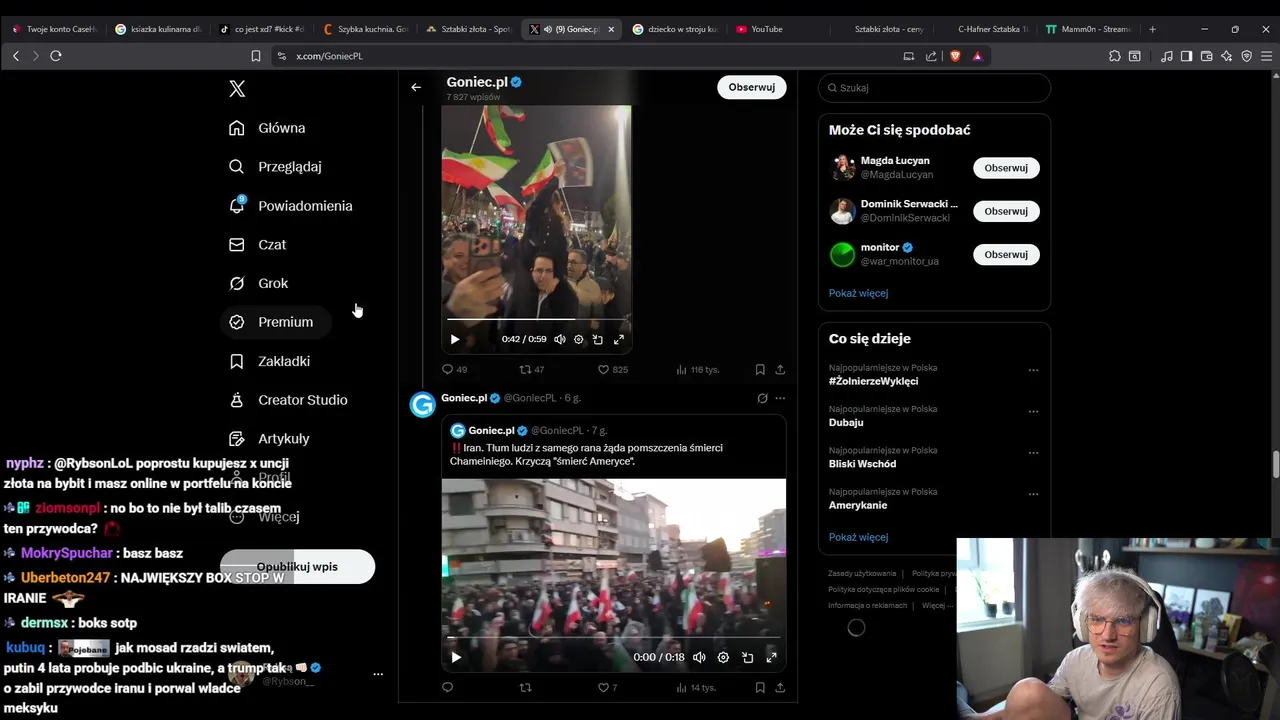Open Goniec.pl avatar on the 6 g. post

423,405
